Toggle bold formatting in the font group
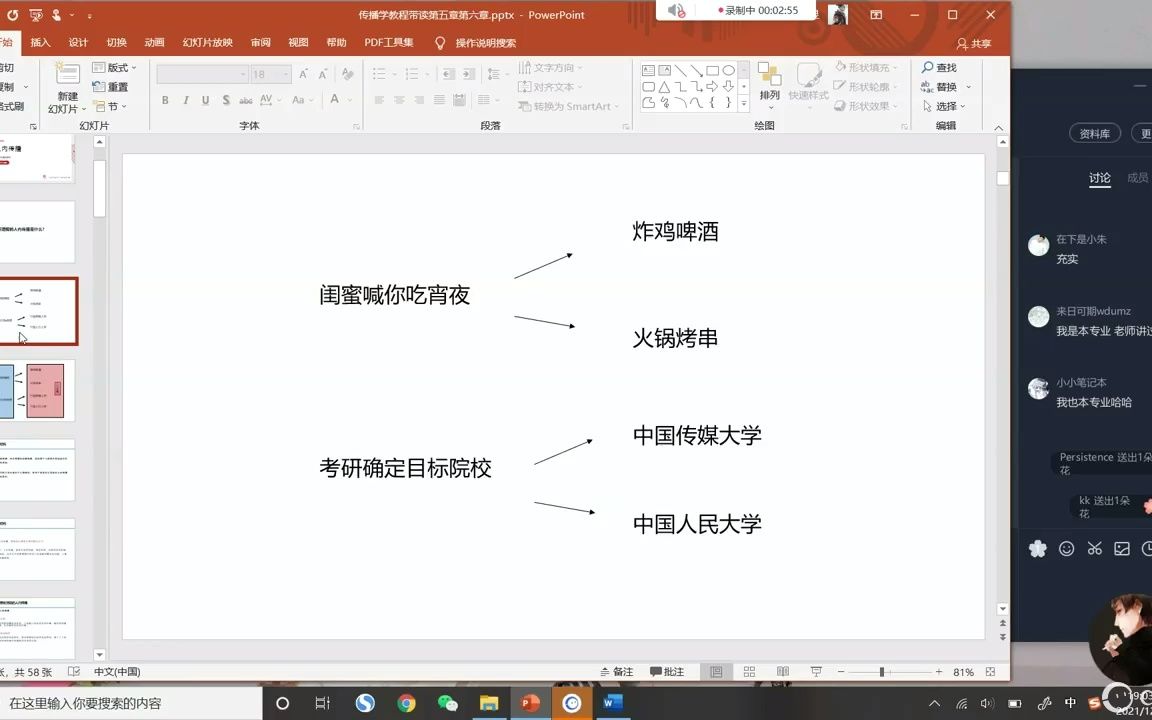 (x=164, y=100)
